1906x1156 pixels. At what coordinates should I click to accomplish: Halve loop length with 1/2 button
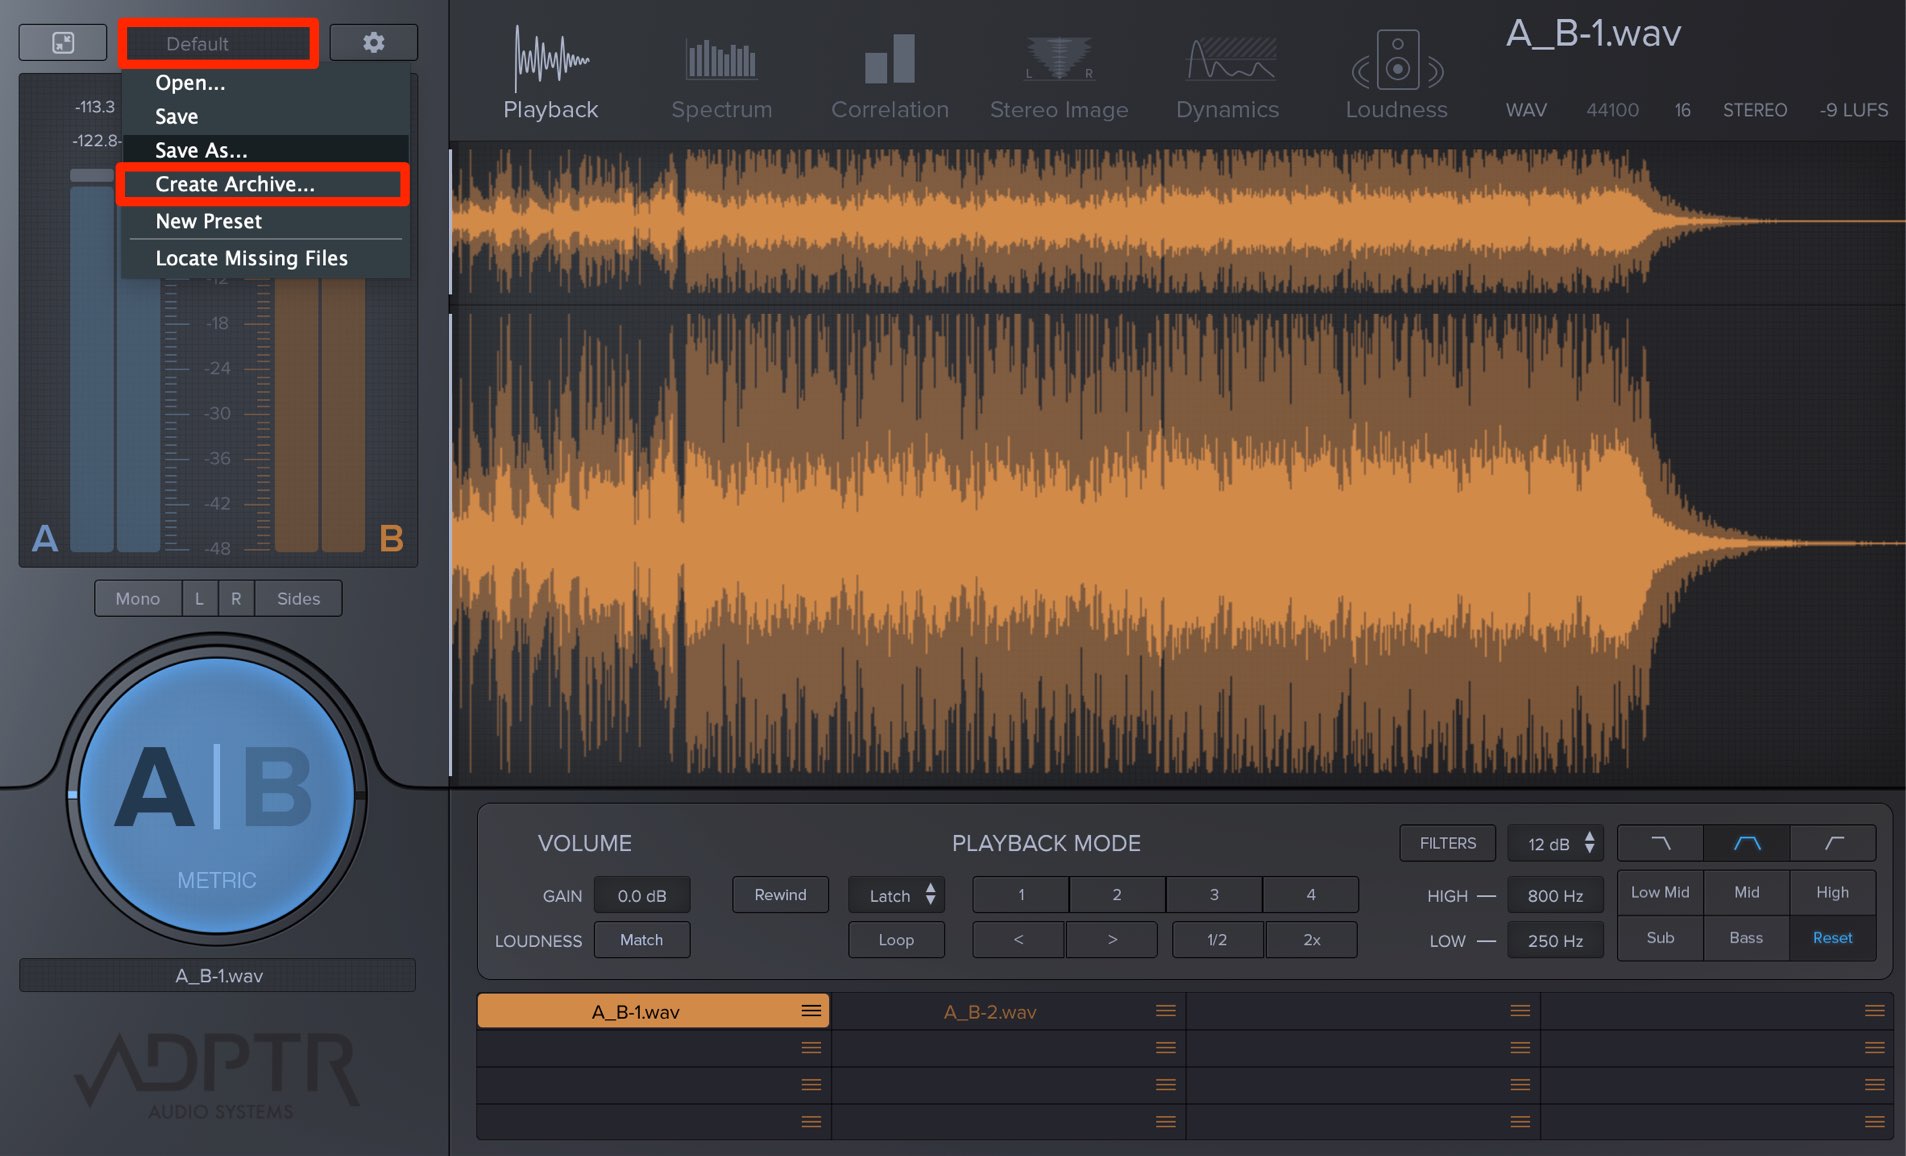click(x=1217, y=940)
